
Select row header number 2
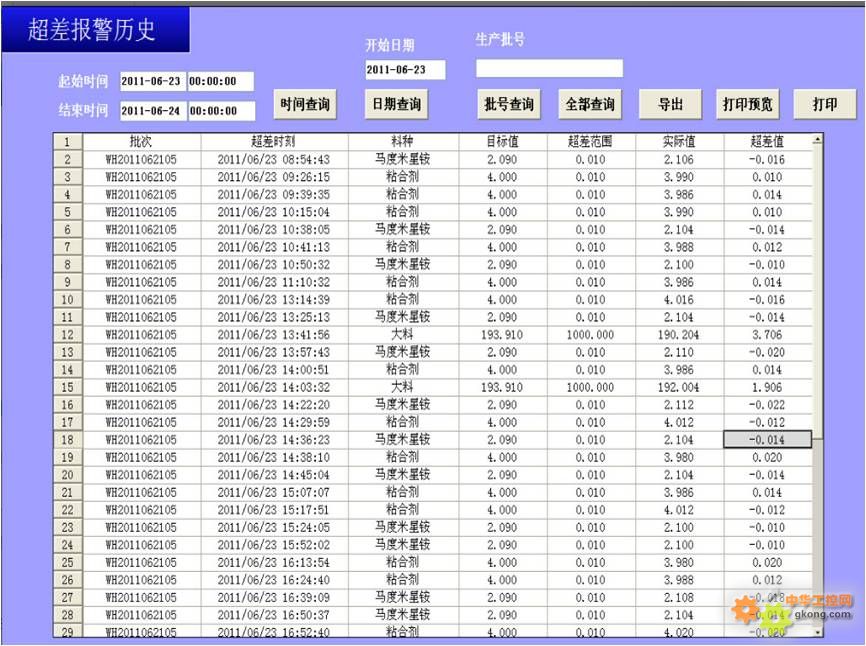67,160
